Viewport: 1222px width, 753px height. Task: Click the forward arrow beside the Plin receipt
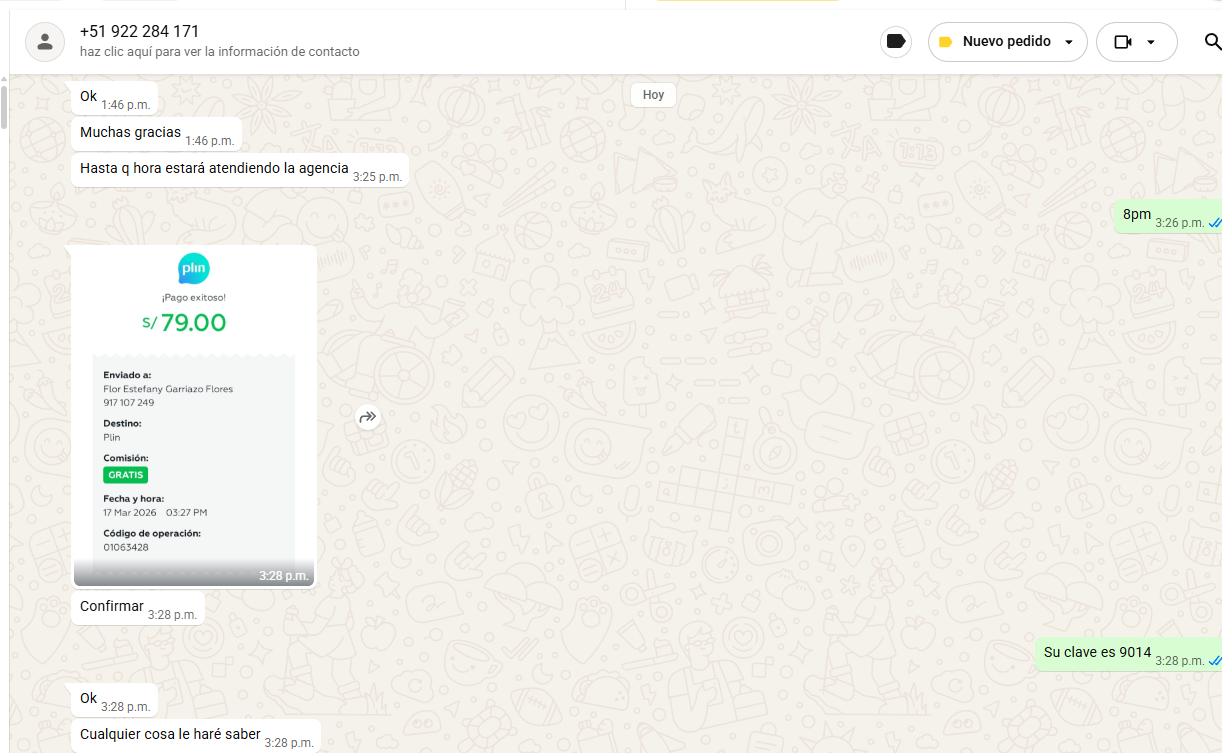(x=368, y=417)
